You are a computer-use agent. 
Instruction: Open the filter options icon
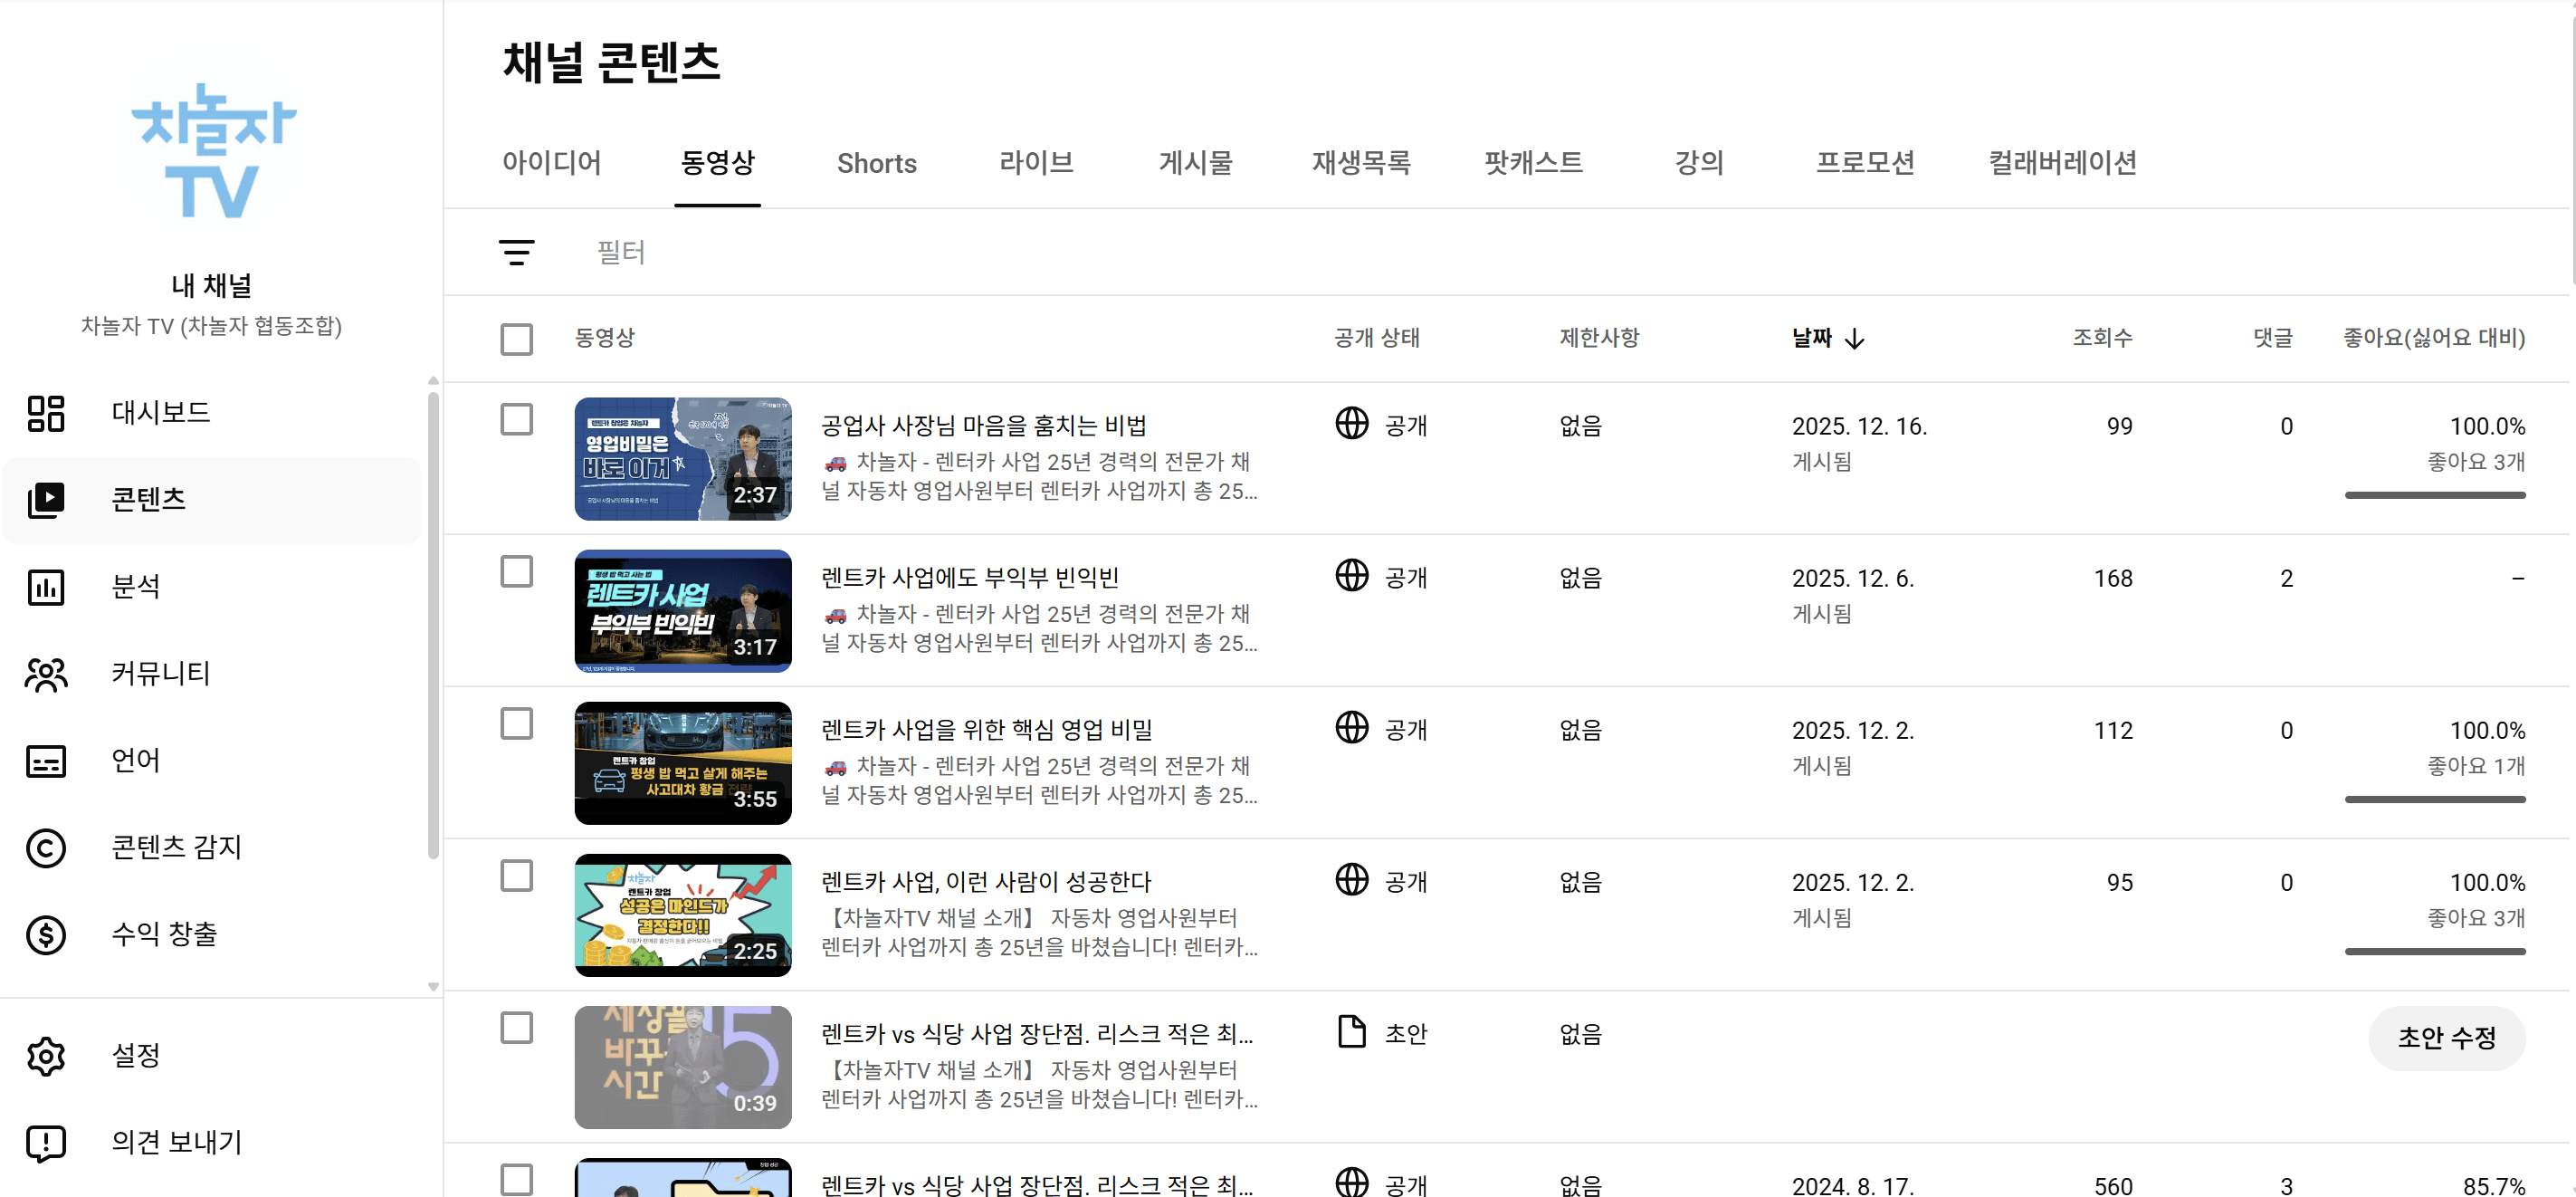point(516,252)
